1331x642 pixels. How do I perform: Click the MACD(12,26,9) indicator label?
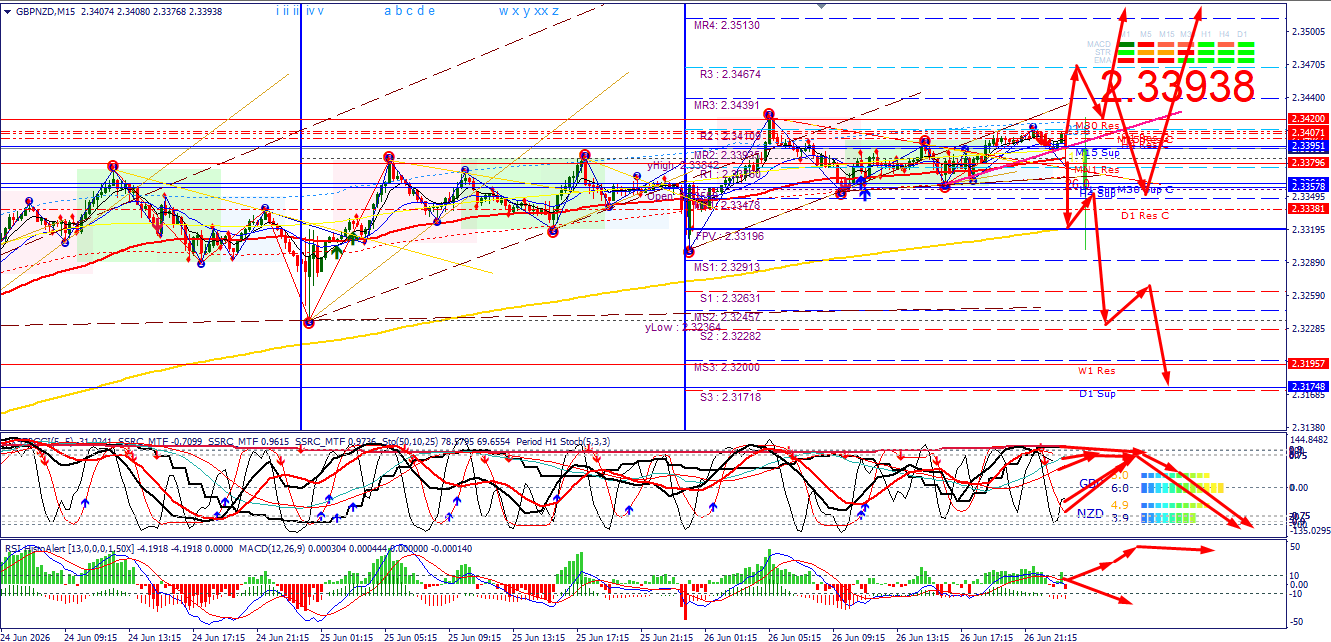coord(273,548)
